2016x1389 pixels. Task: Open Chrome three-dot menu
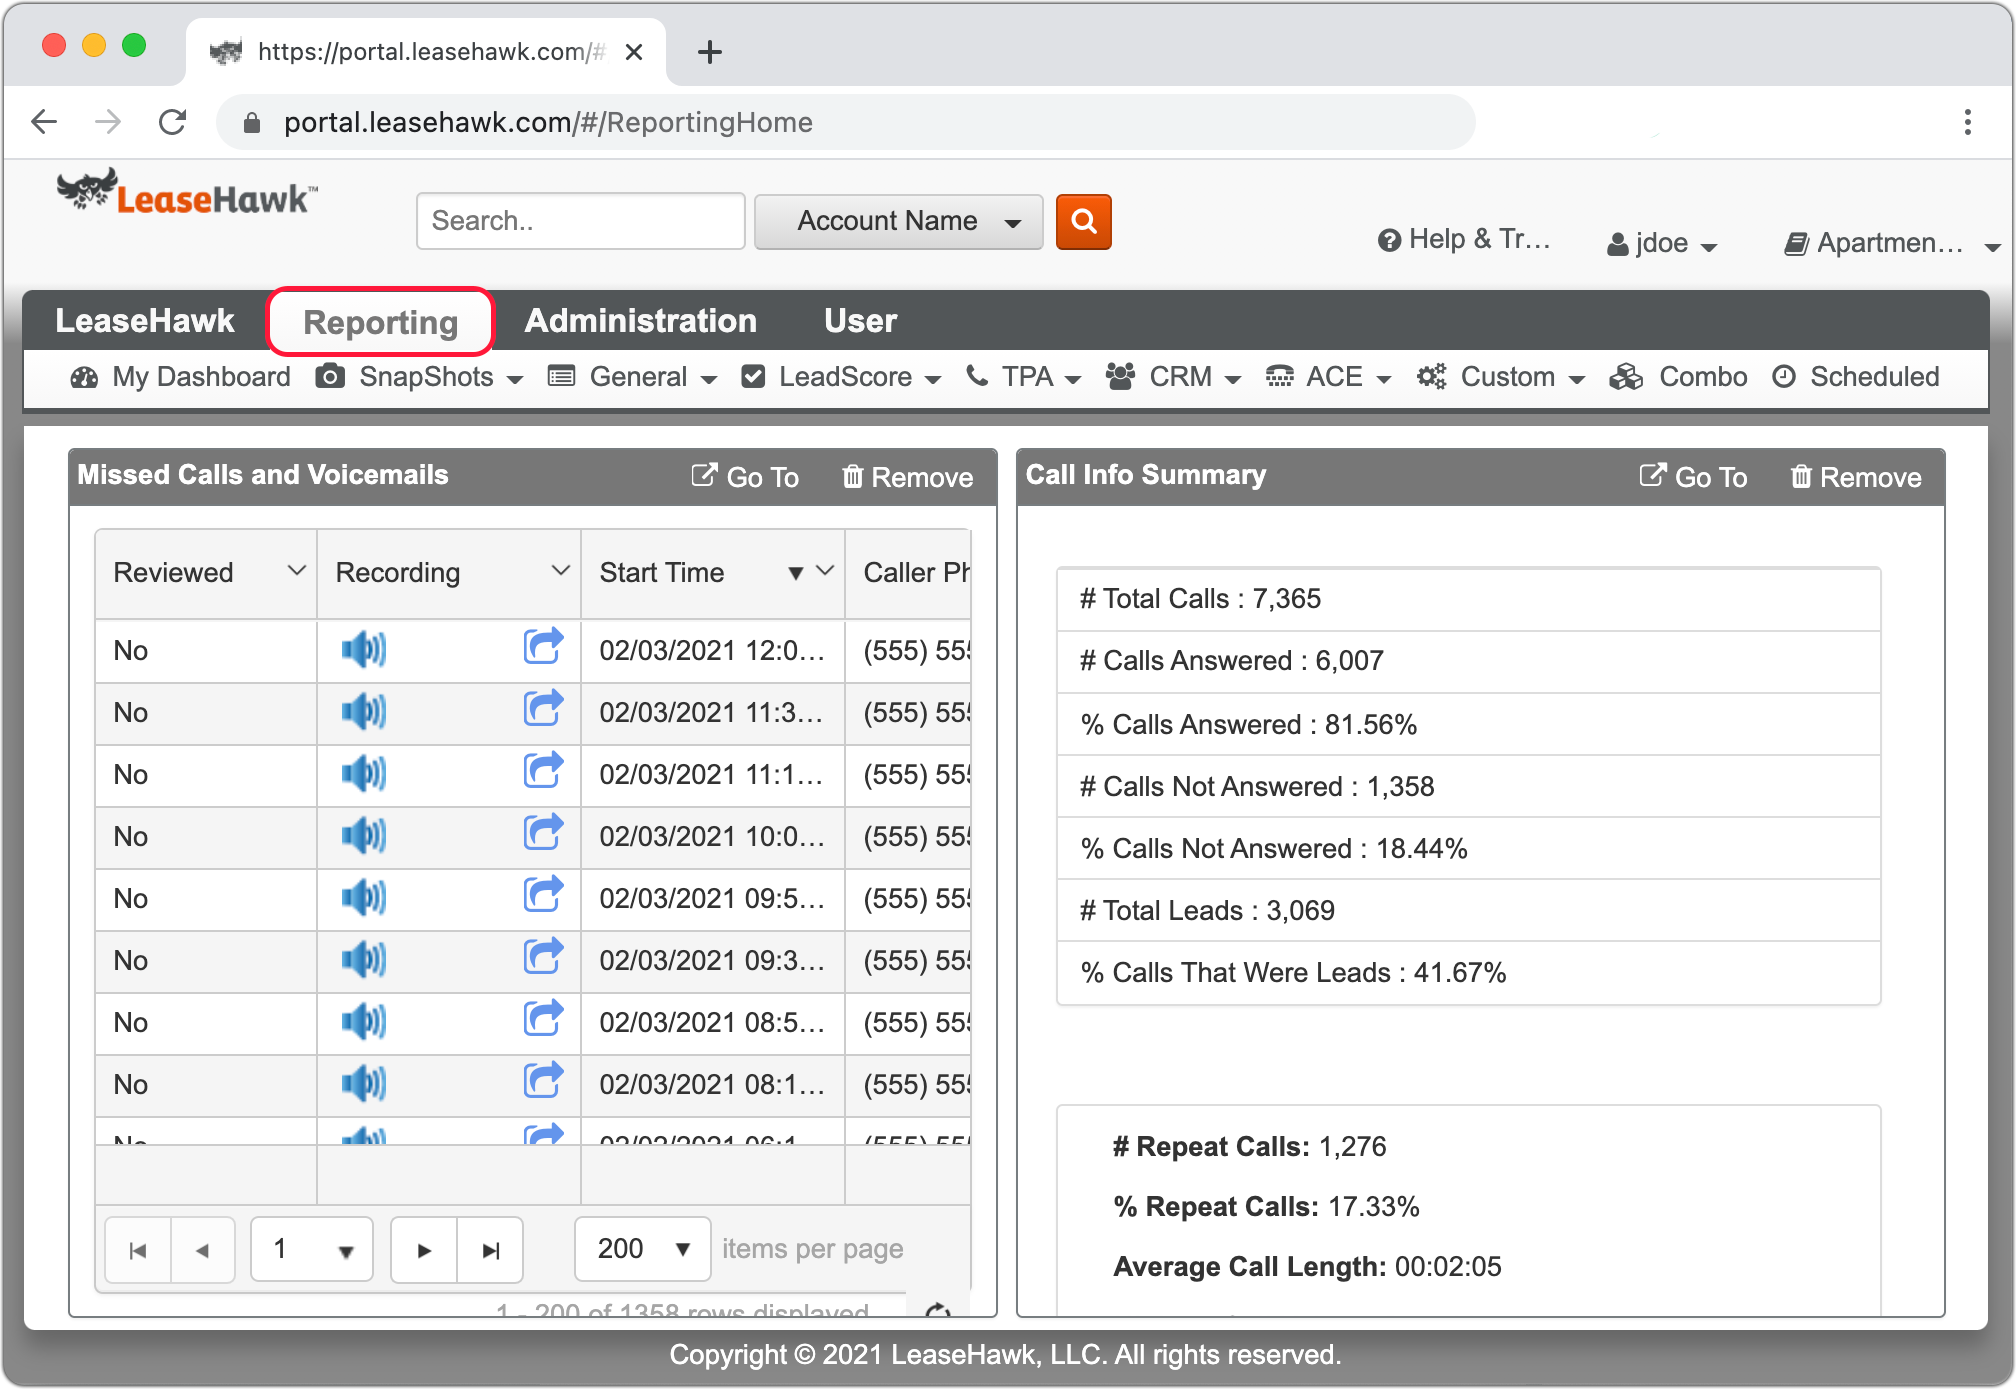[1967, 122]
